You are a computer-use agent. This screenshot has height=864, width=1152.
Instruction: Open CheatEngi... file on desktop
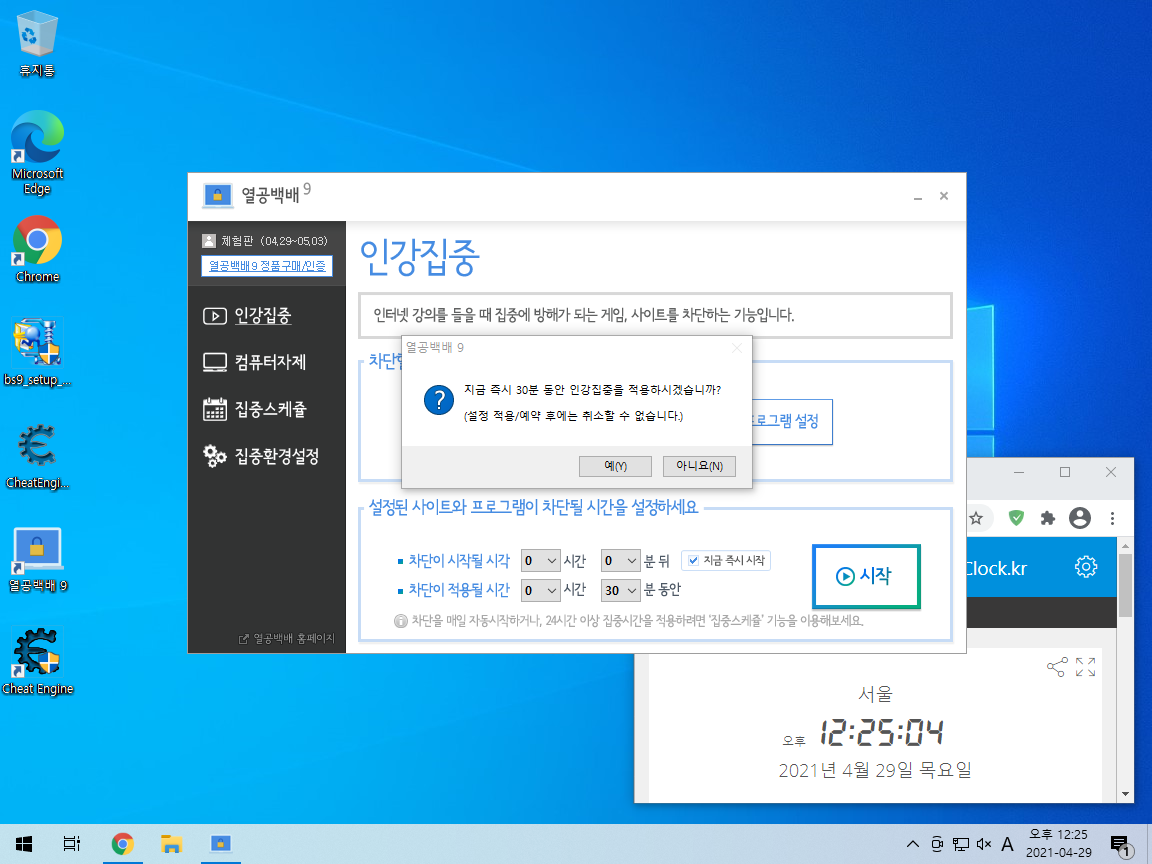point(37,456)
